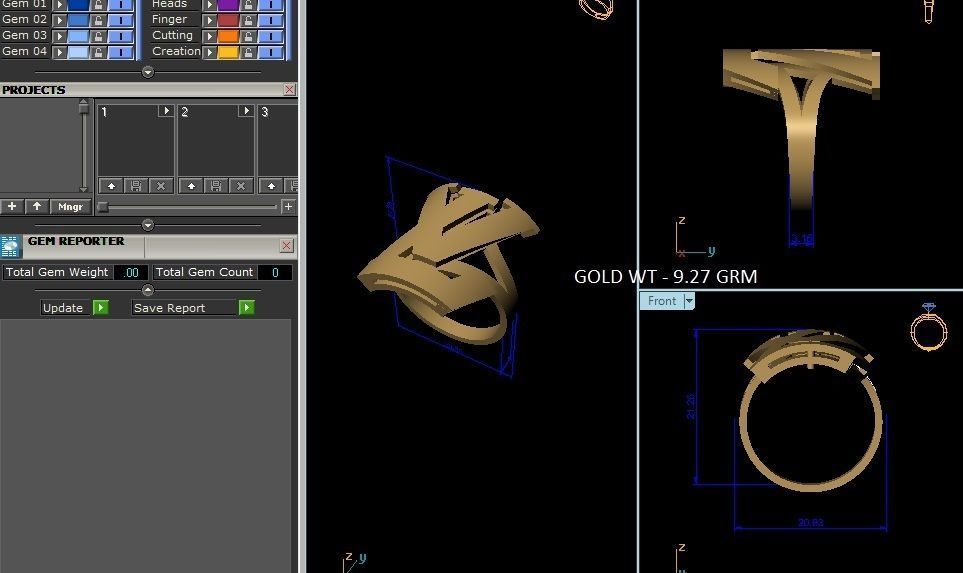
Task: Open the arrow menu of project slot 2
Action: click(246, 111)
